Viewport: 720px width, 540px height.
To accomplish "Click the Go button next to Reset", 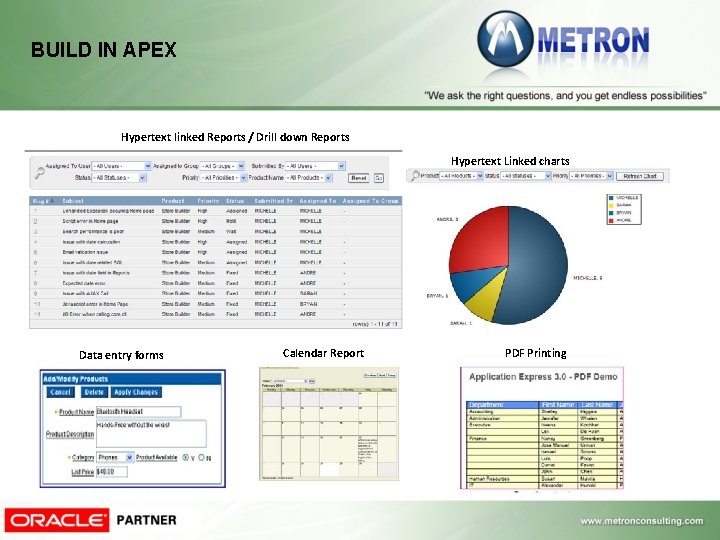I will [x=378, y=178].
